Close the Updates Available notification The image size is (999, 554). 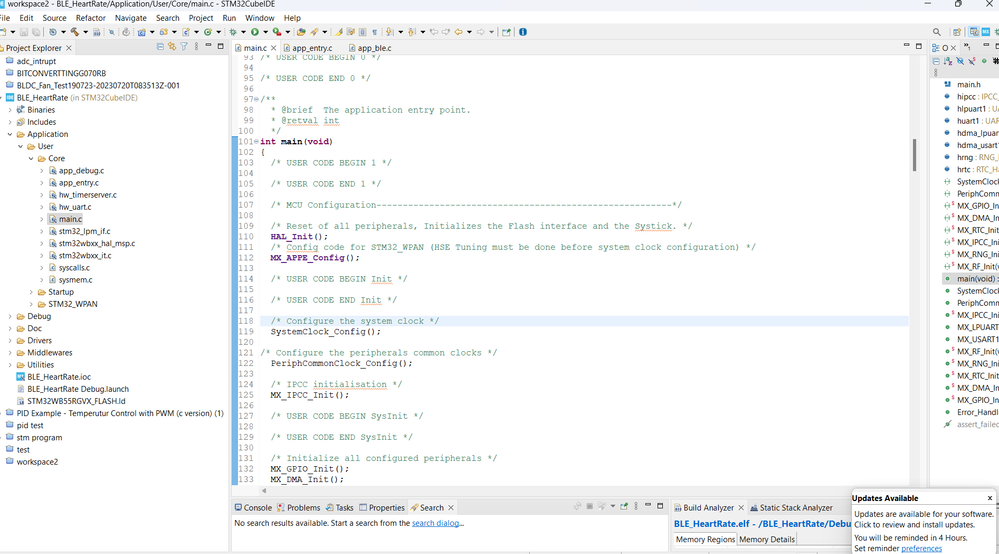[989, 499]
